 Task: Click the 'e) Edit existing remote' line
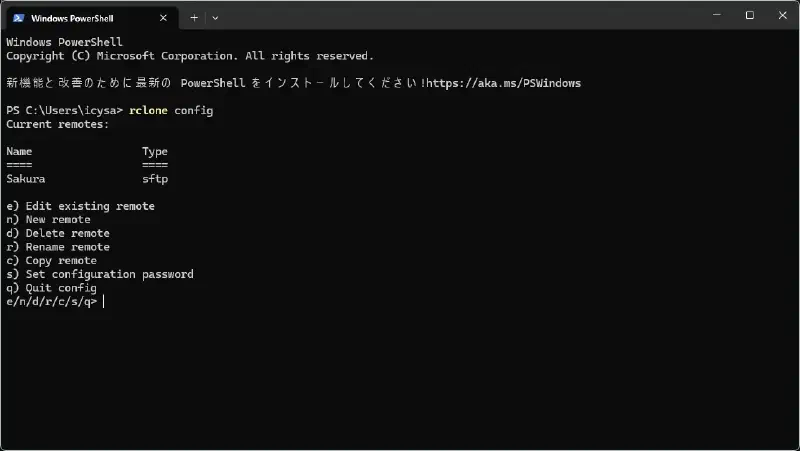coord(81,206)
